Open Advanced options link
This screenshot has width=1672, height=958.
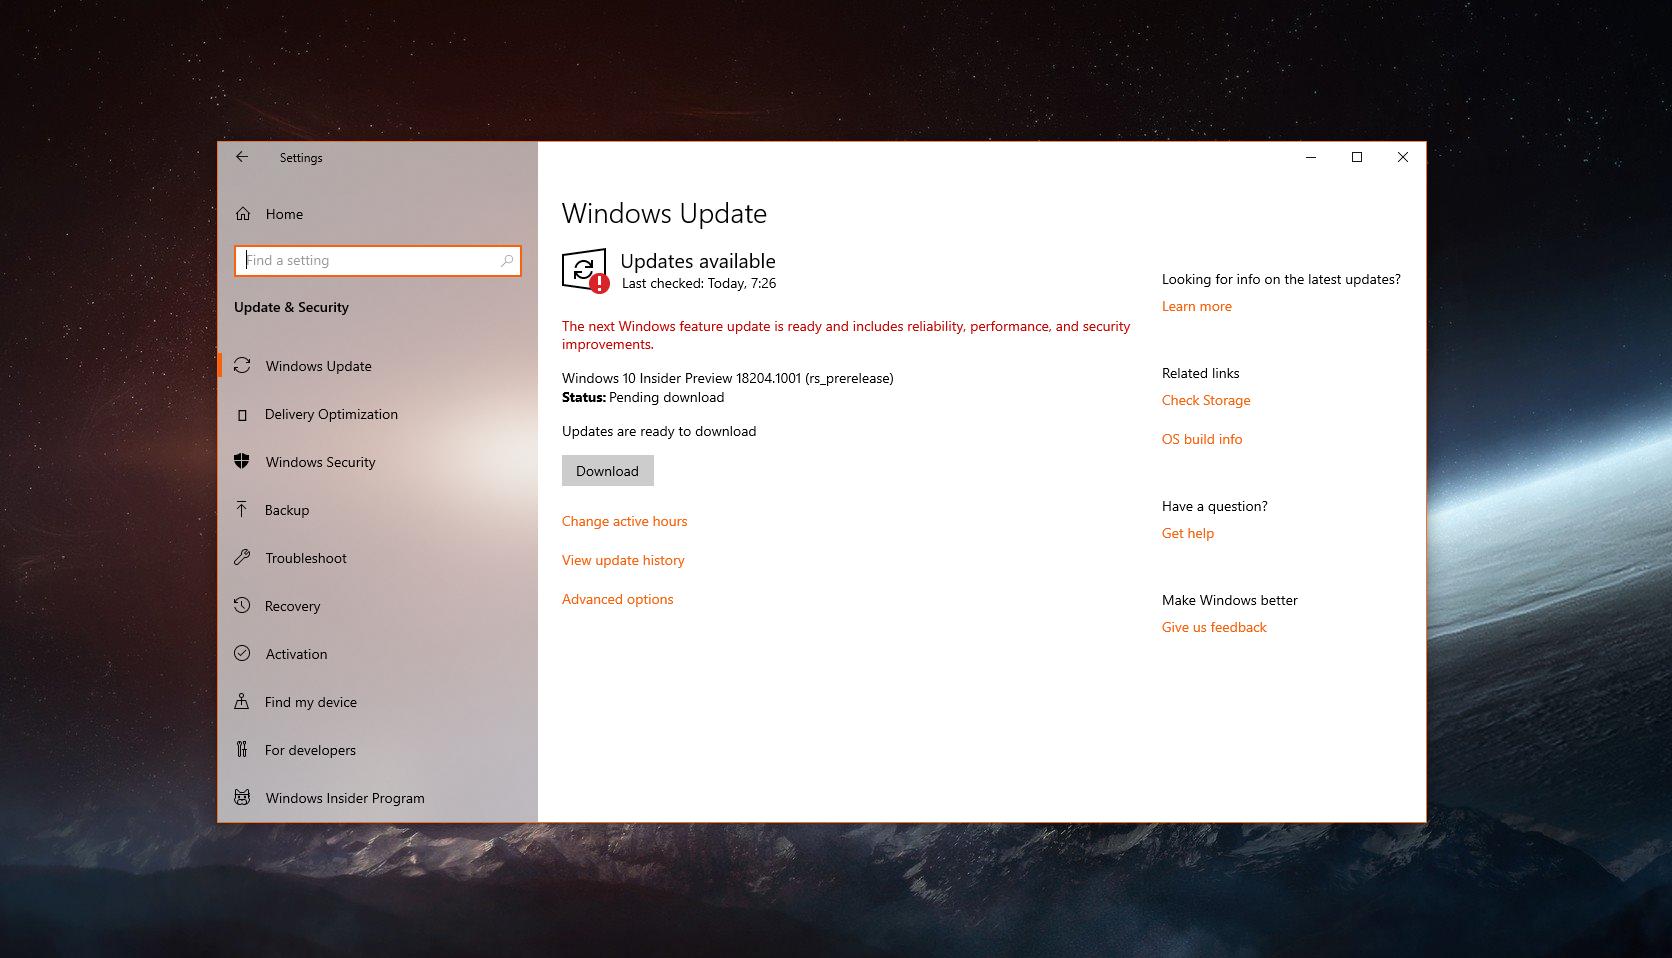617,599
